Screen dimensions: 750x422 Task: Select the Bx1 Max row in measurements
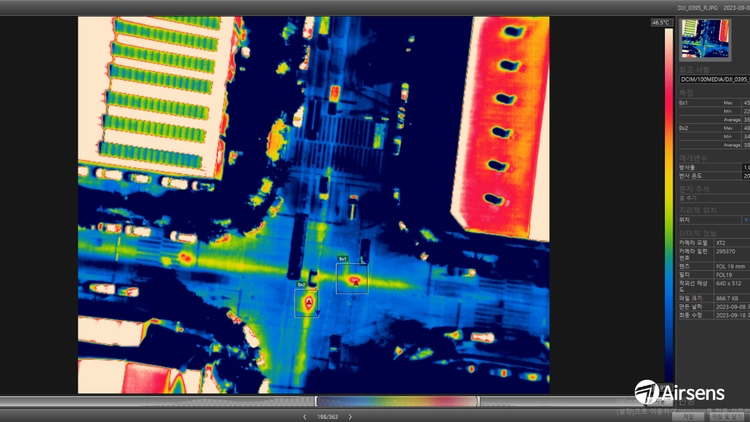click(x=715, y=103)
